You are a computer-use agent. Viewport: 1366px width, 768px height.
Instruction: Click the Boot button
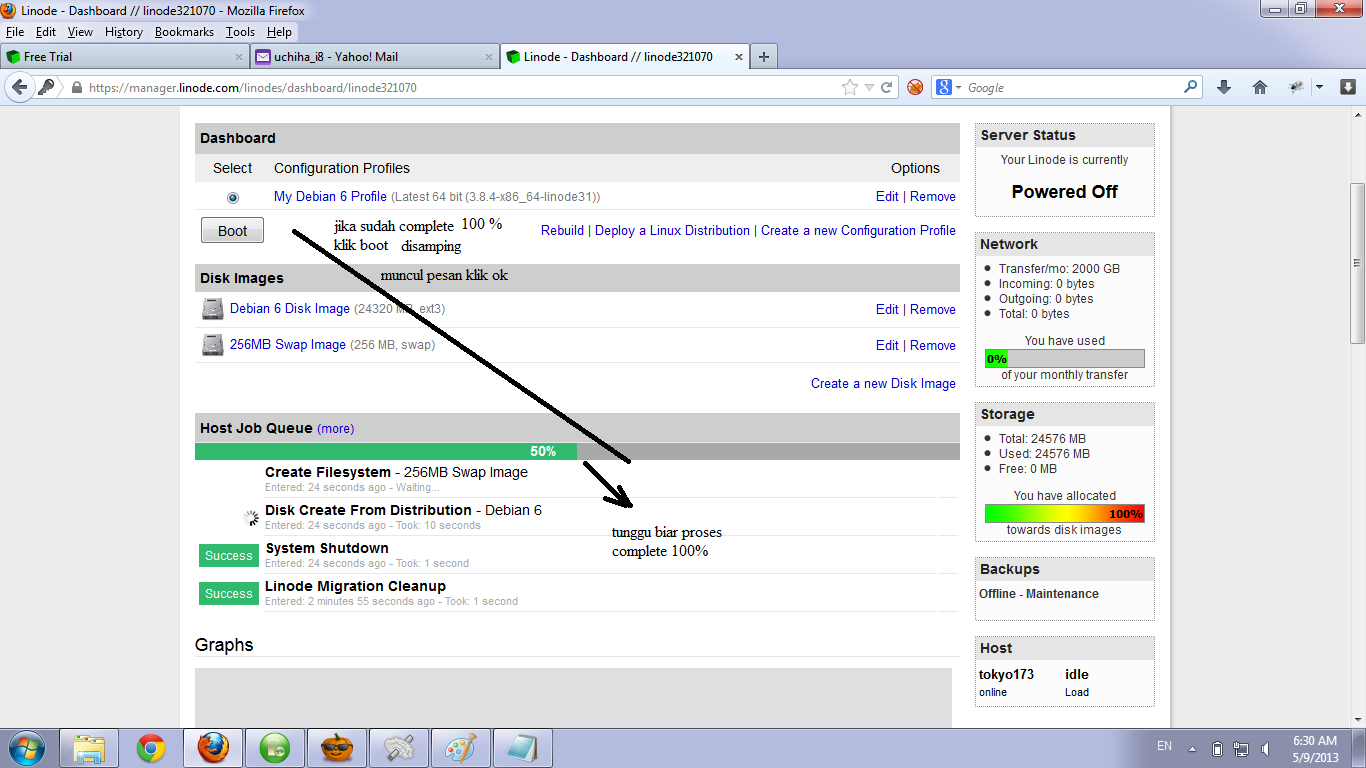click(x=232, y=231)
